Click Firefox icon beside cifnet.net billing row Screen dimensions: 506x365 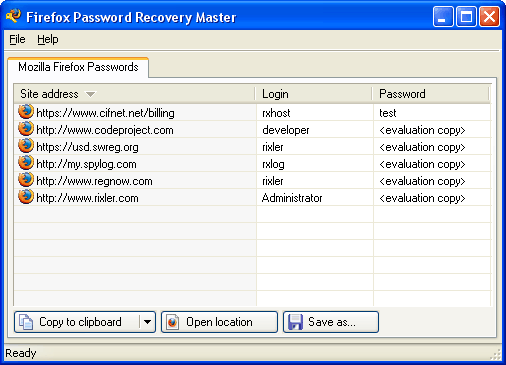[26, 112]
